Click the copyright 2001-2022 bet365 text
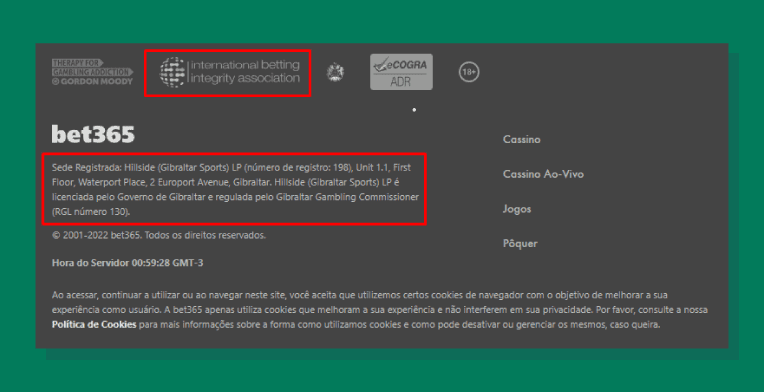This screenshot has width=764, height=392. 159,235
